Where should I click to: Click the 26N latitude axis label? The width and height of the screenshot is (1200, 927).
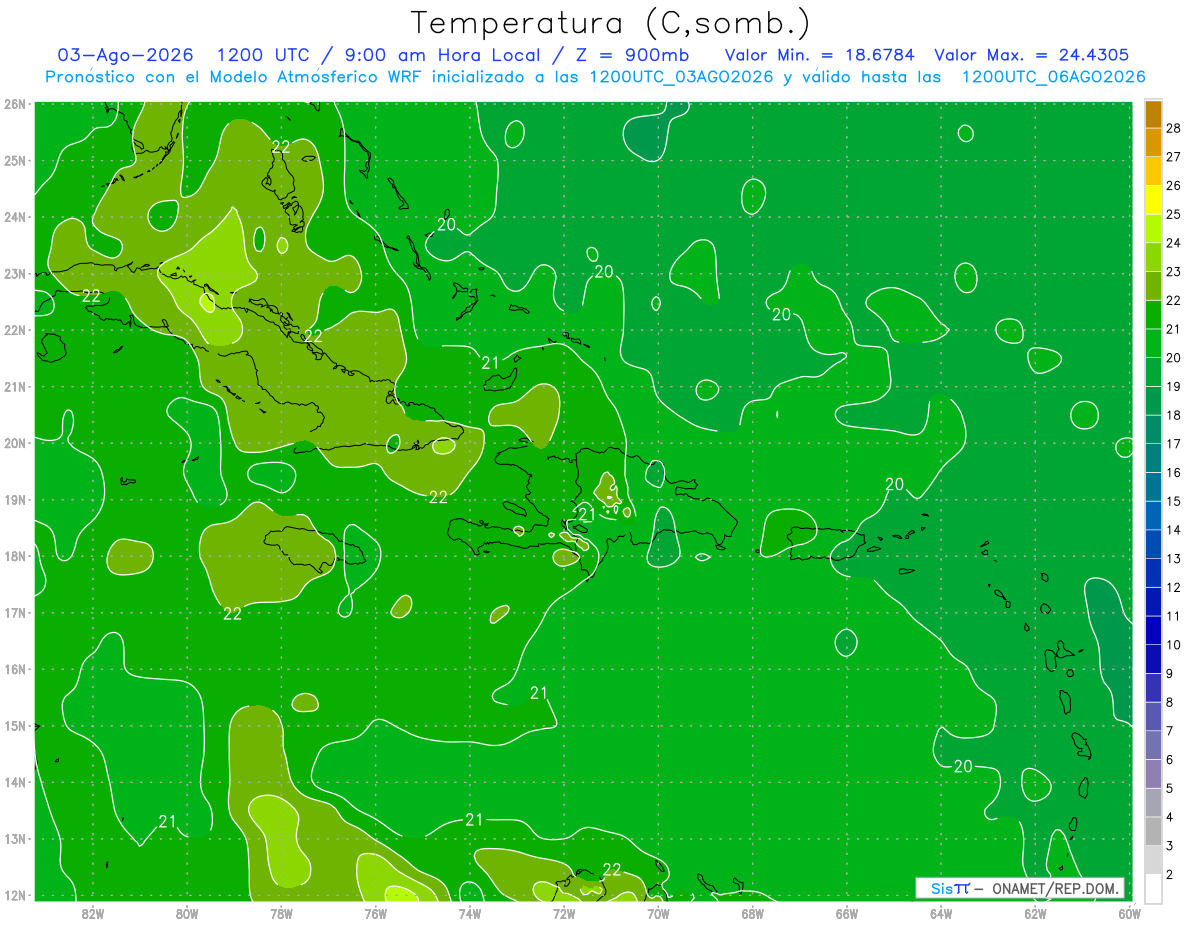15,104
